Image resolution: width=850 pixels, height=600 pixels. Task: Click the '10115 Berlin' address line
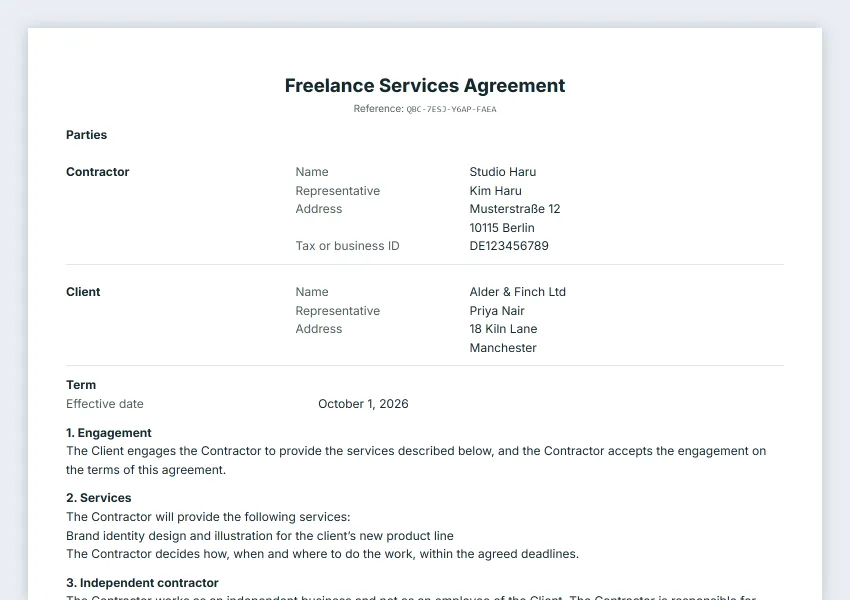(x=502, y=228)
